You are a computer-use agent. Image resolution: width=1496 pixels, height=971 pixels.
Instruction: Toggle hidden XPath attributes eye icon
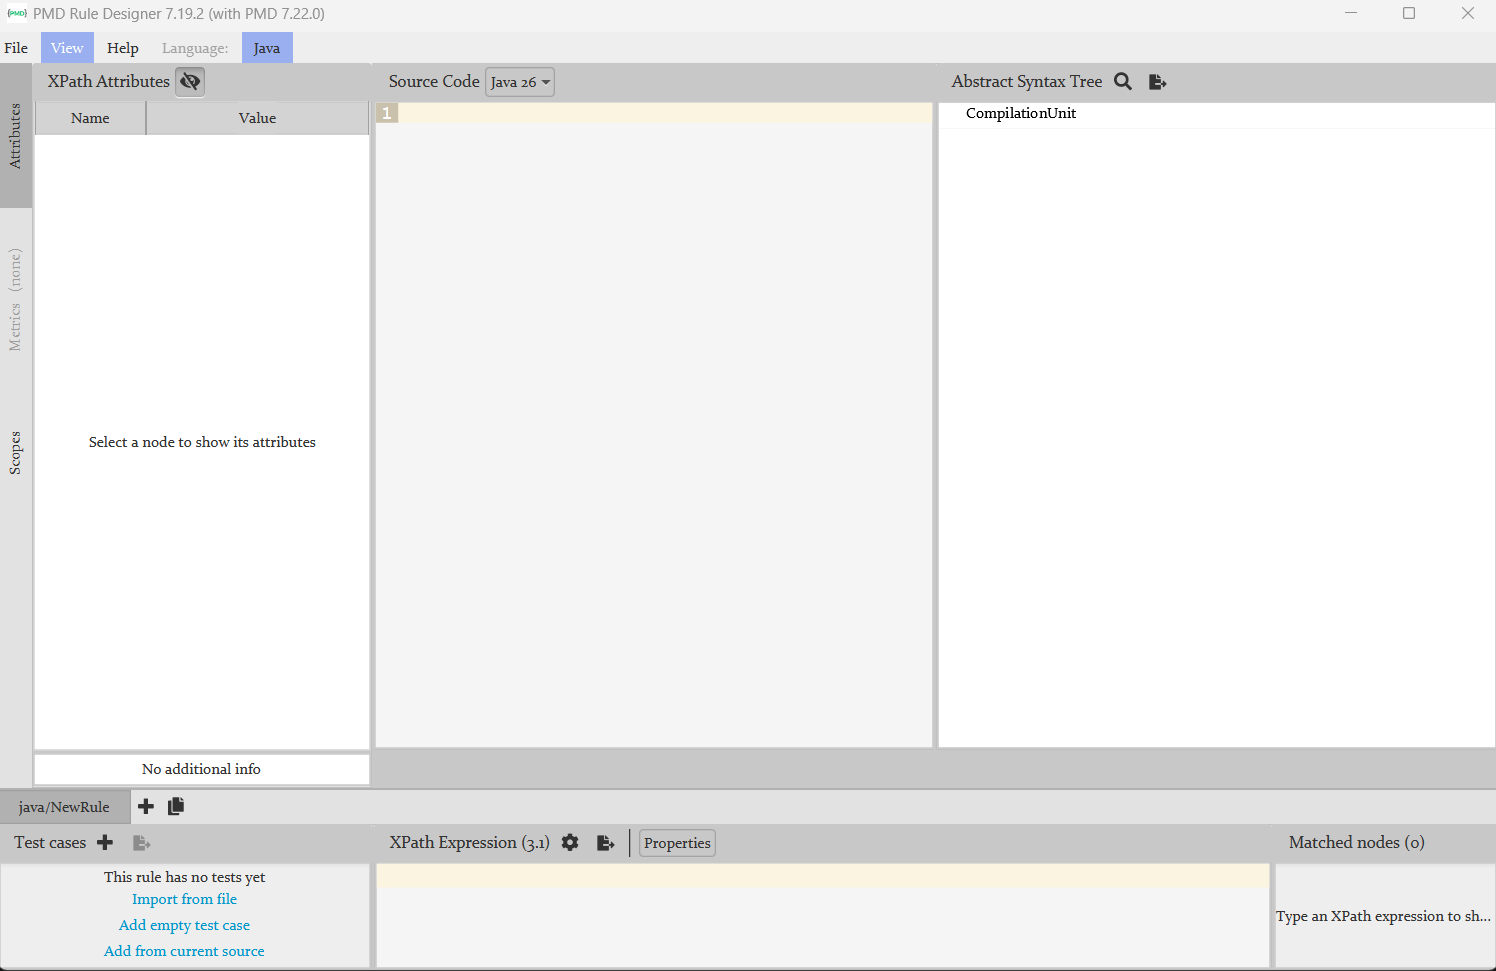(x=190, y=82)
